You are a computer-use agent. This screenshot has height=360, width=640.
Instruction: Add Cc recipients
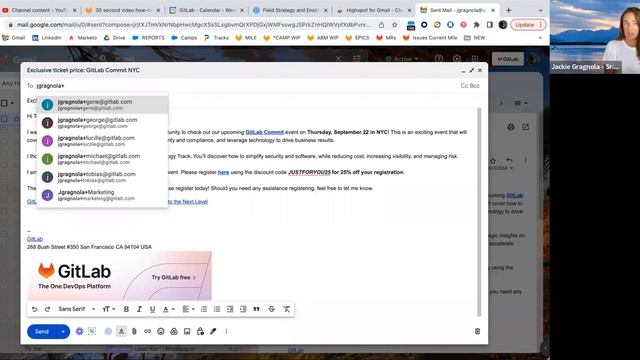[x=464, y=86]
